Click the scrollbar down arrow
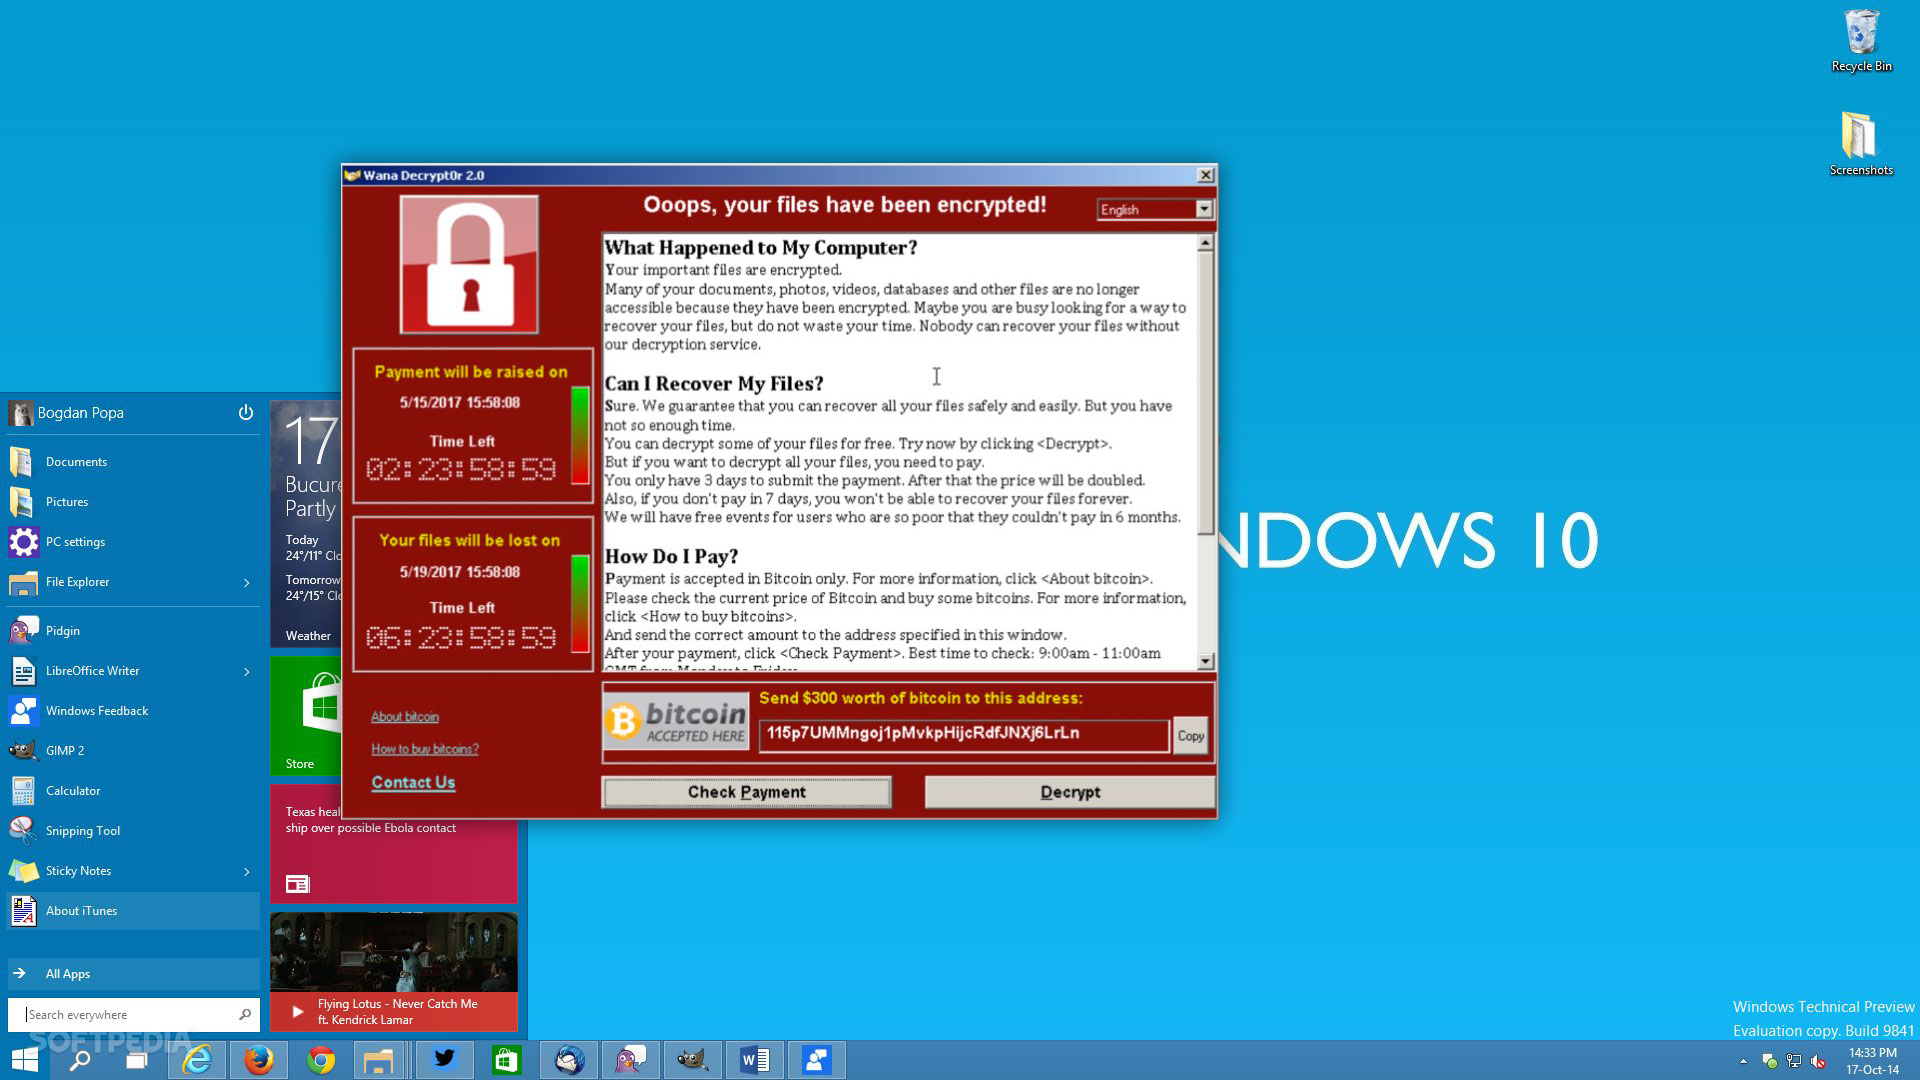The height and width of the screenshot is (1080, 1920). point(1205,661)
